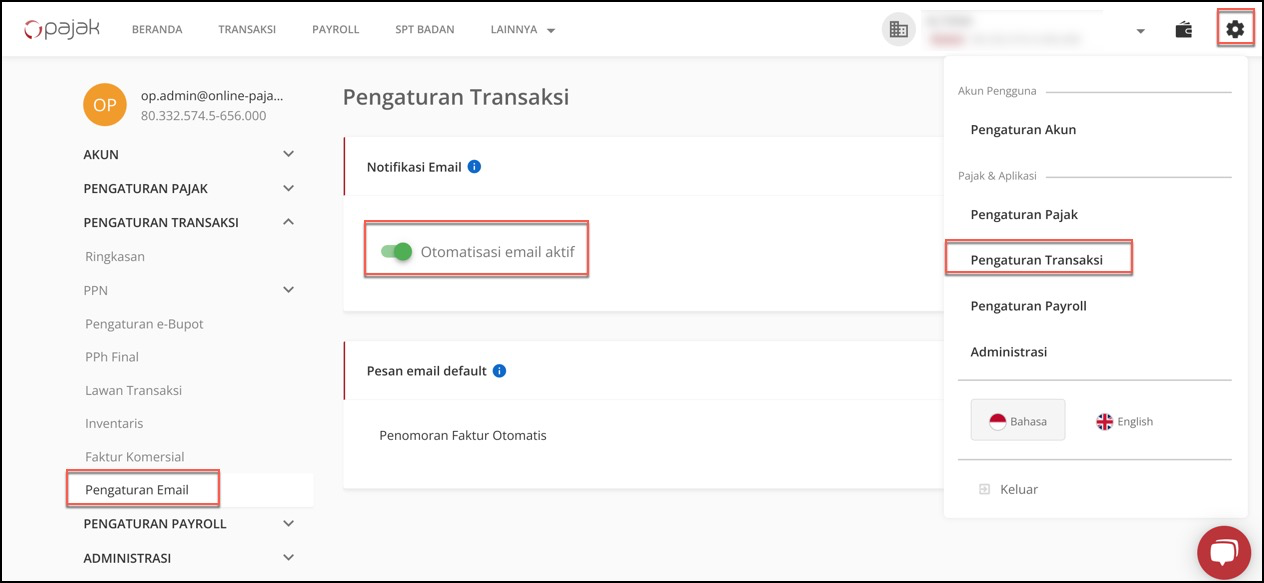Click Keluar to log out
Viewport: 1264px width, 583px height.
pos(1018,489)
